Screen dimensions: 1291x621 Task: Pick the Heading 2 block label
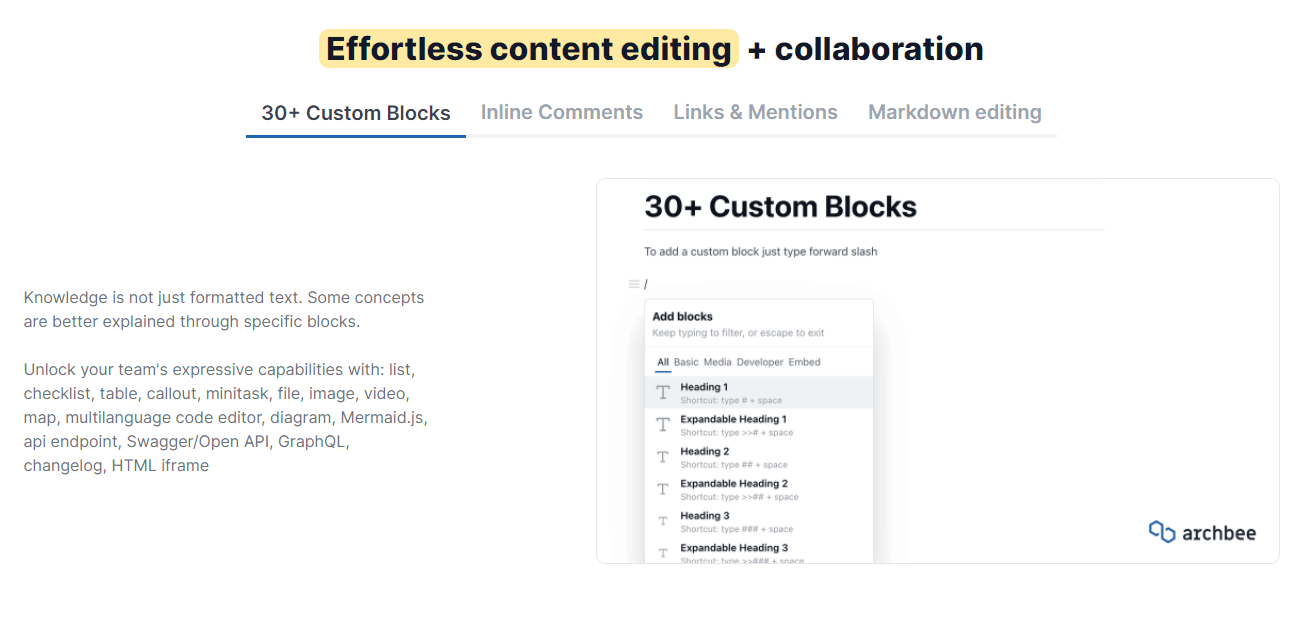pos(704,451)
